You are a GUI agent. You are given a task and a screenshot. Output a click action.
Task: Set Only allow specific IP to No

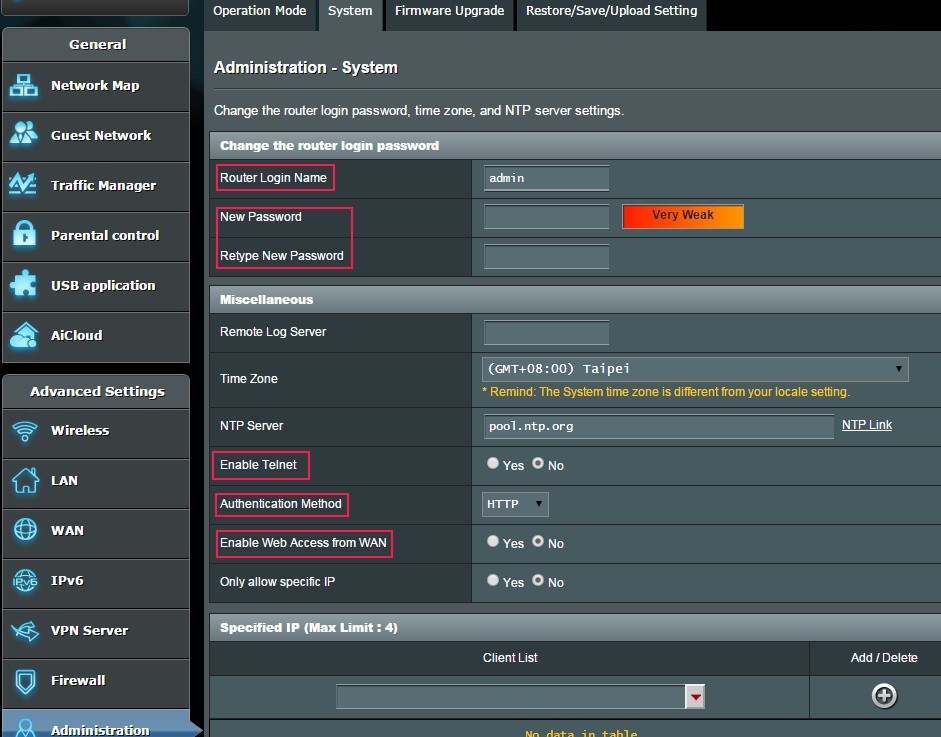click(x=538, y=580)
